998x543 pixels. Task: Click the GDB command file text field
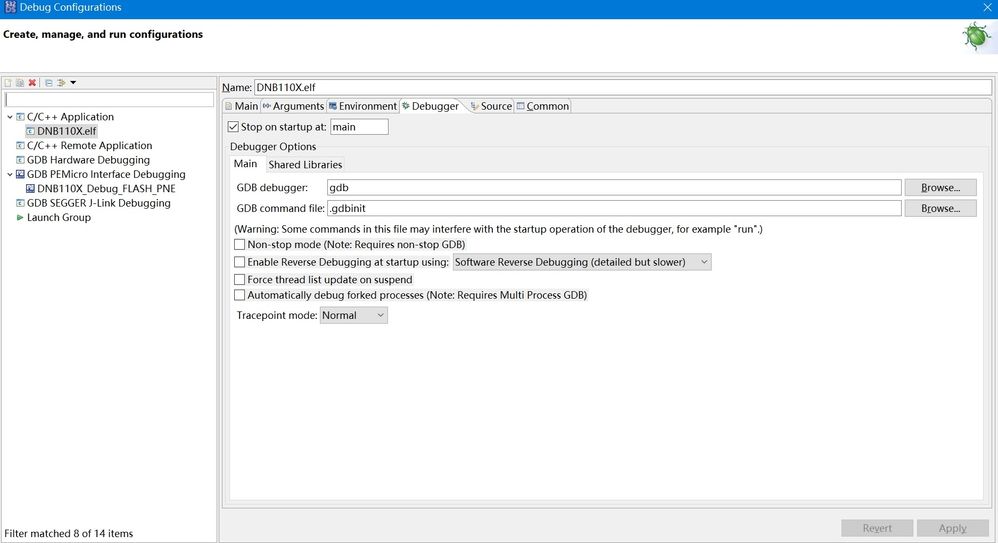(614, 208)
